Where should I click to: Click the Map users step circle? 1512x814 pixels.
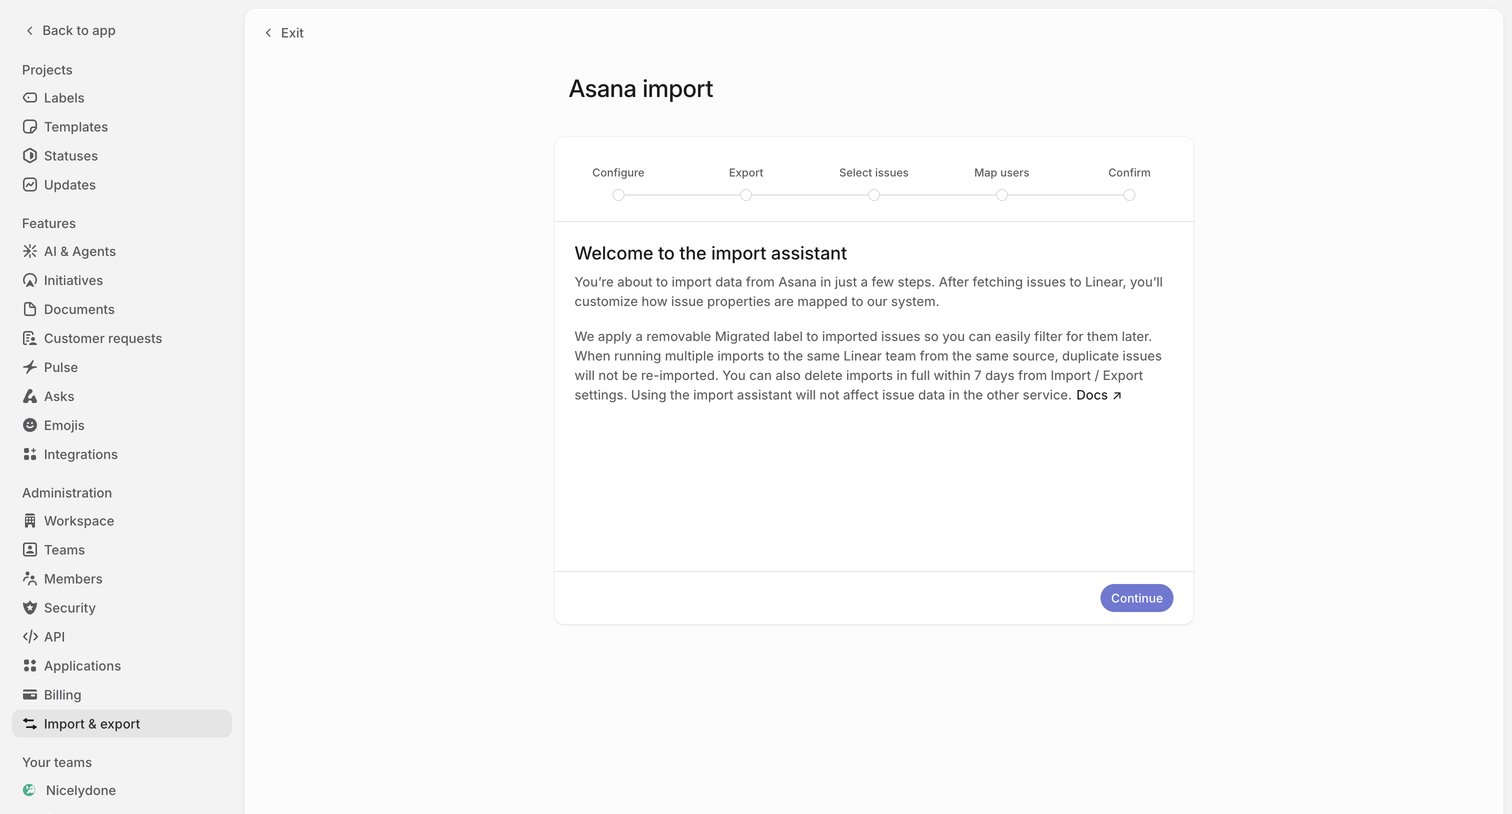click(1002, 195)
